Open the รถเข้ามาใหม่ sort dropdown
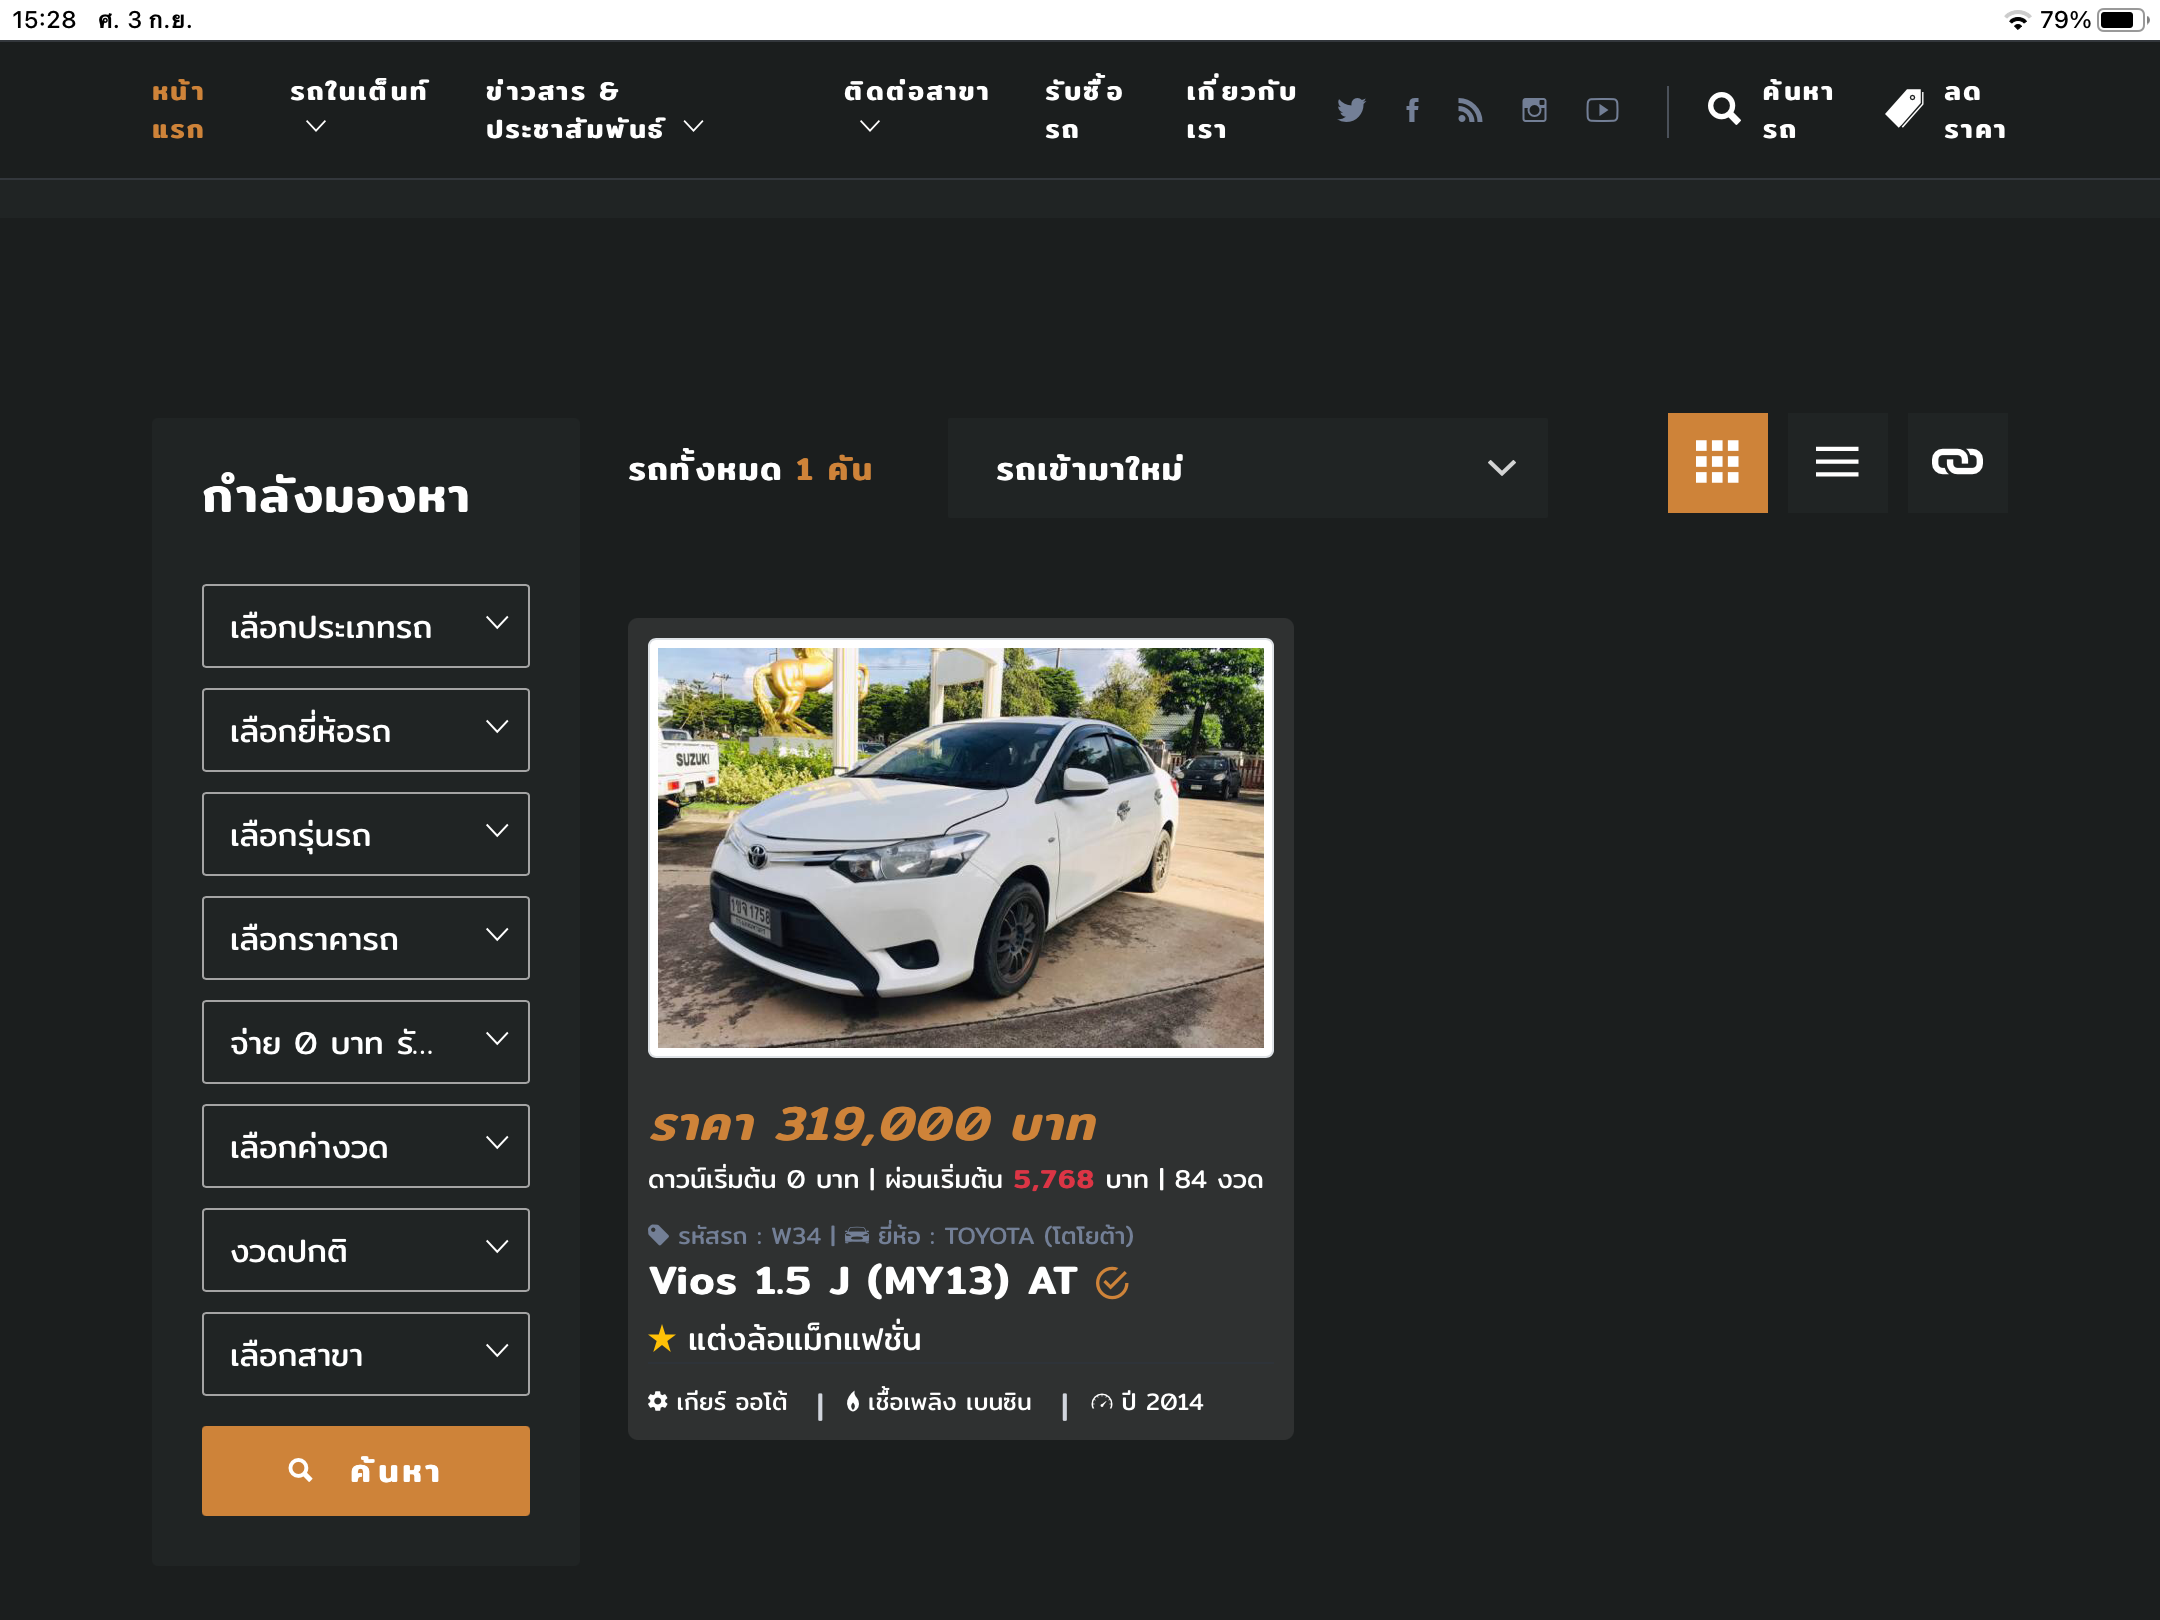The width and height of the screenshot is (2160, 1620). coord(1247,468)
